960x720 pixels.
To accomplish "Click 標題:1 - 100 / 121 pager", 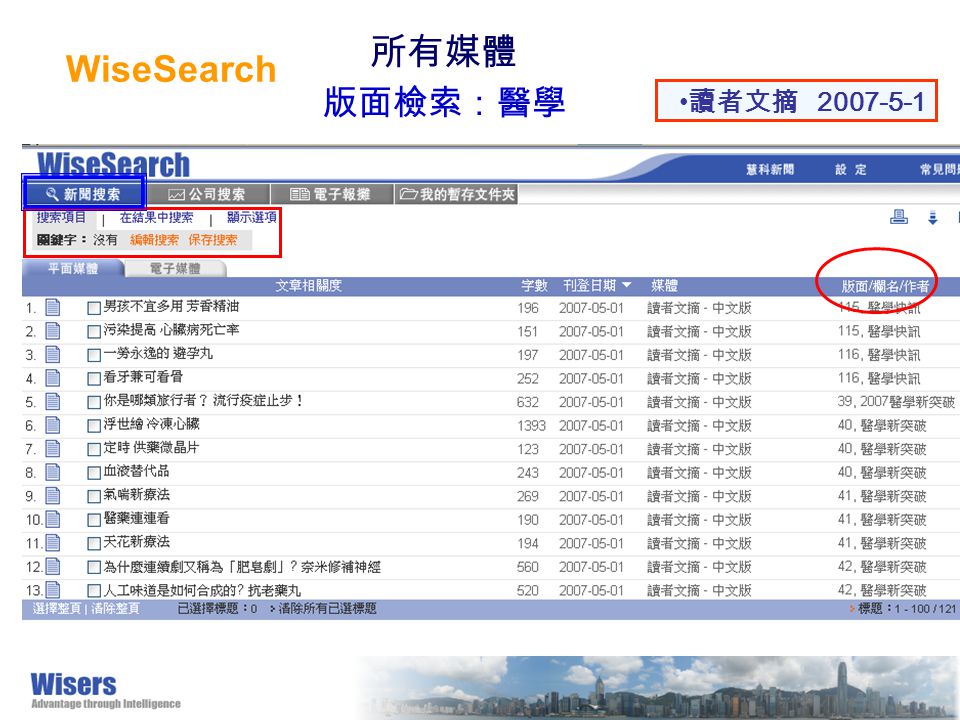I will [x=907, y=609].
